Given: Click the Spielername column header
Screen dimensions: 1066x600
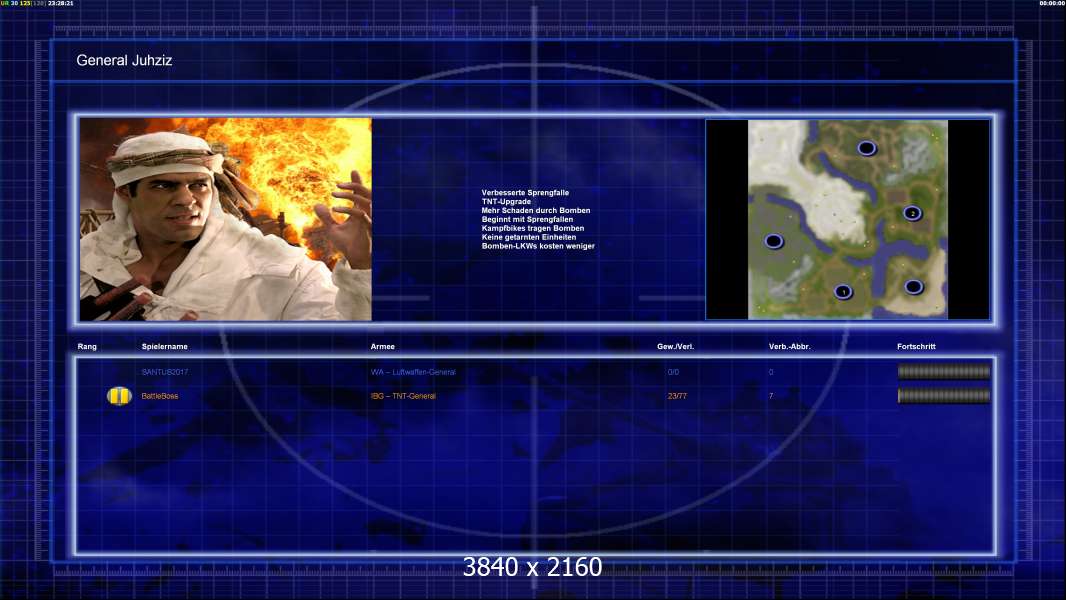Looking at the screenshot, I should (165, 347).
